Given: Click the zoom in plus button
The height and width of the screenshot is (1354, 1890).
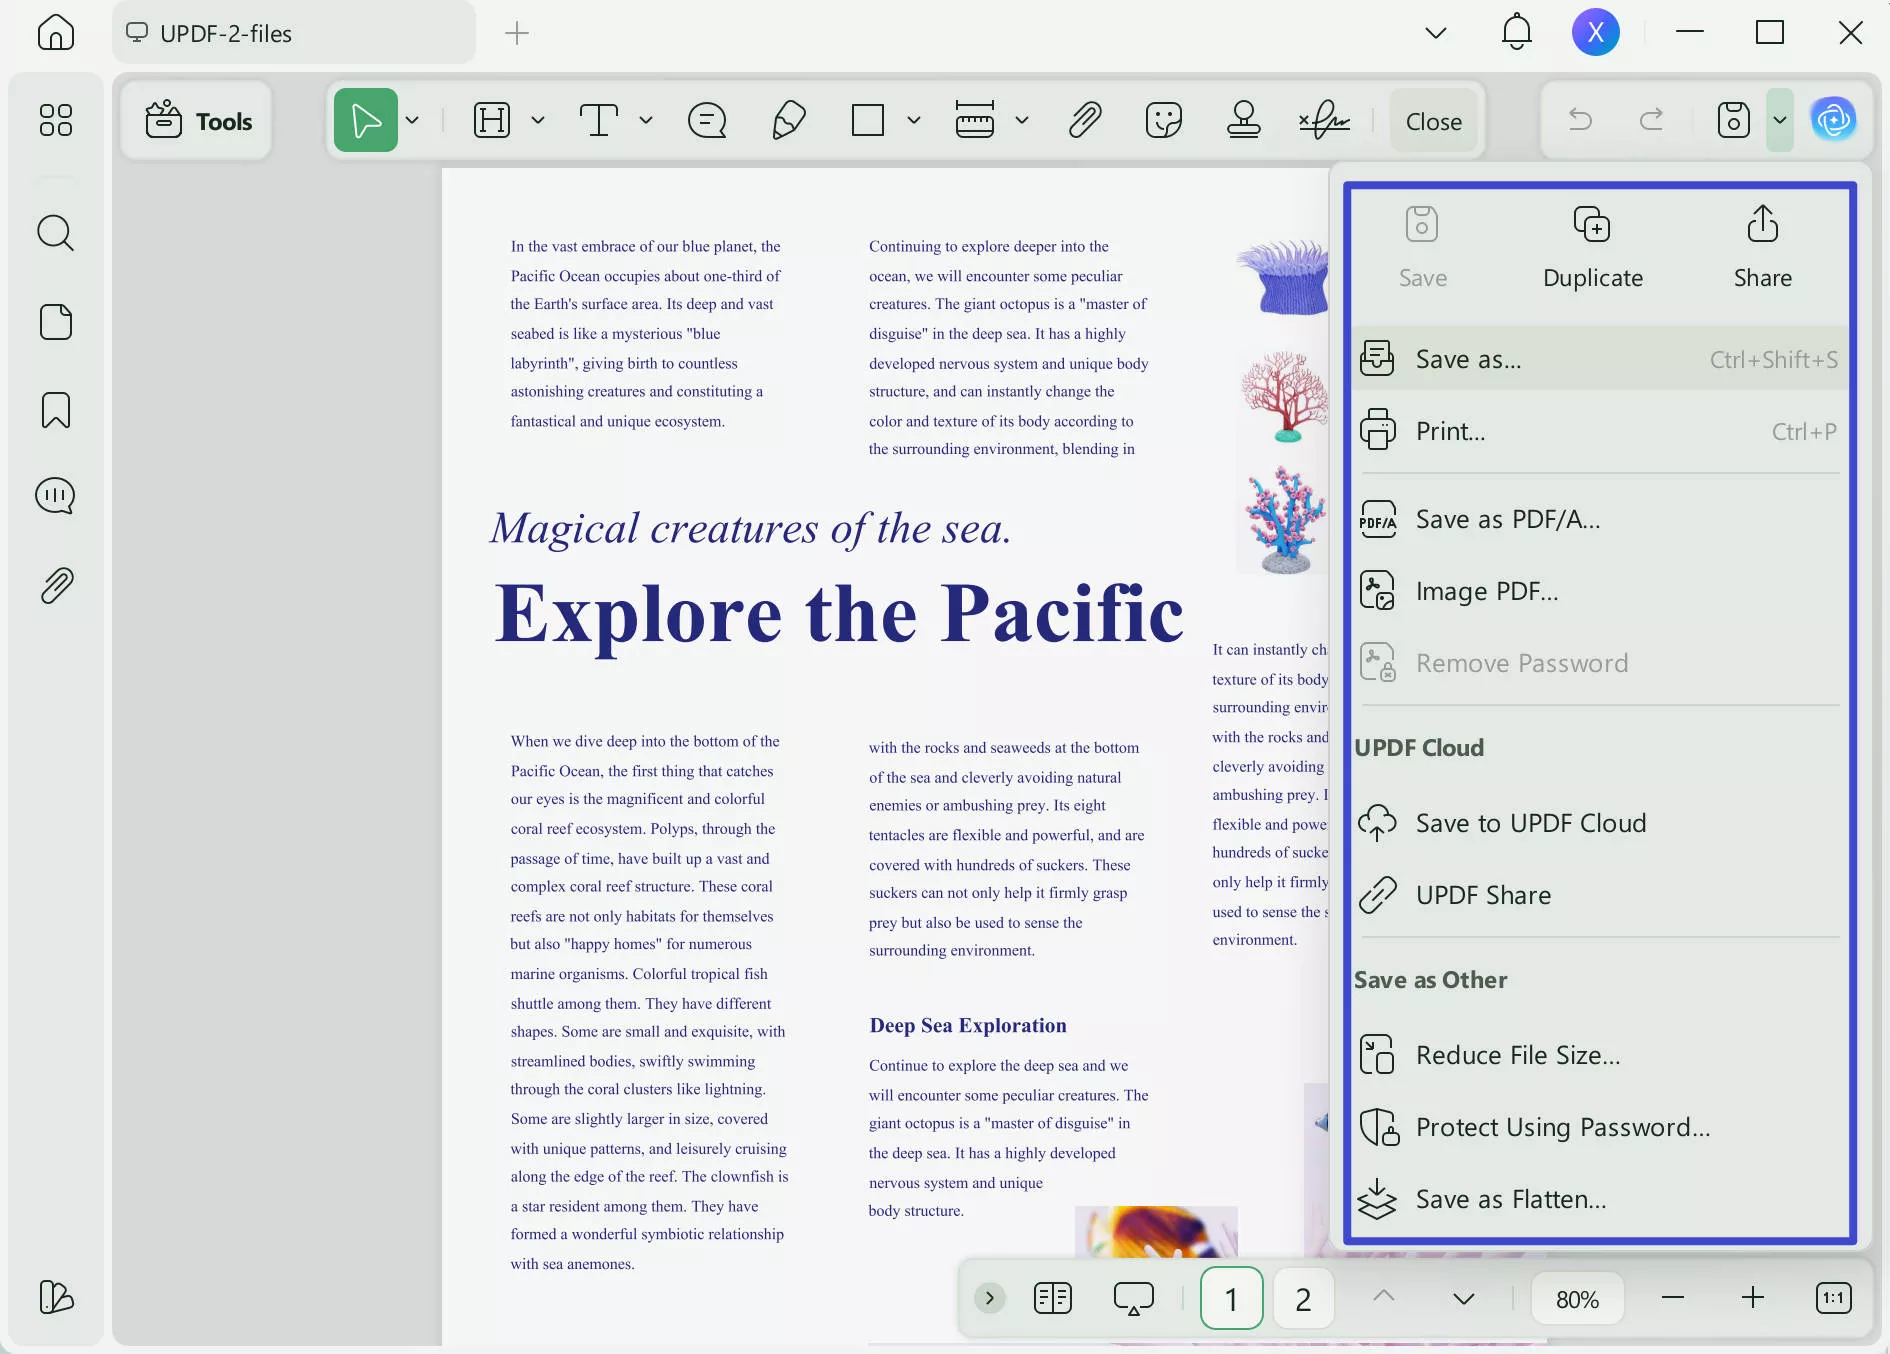Looking at the screenshot, I should click(1752, 1298).
